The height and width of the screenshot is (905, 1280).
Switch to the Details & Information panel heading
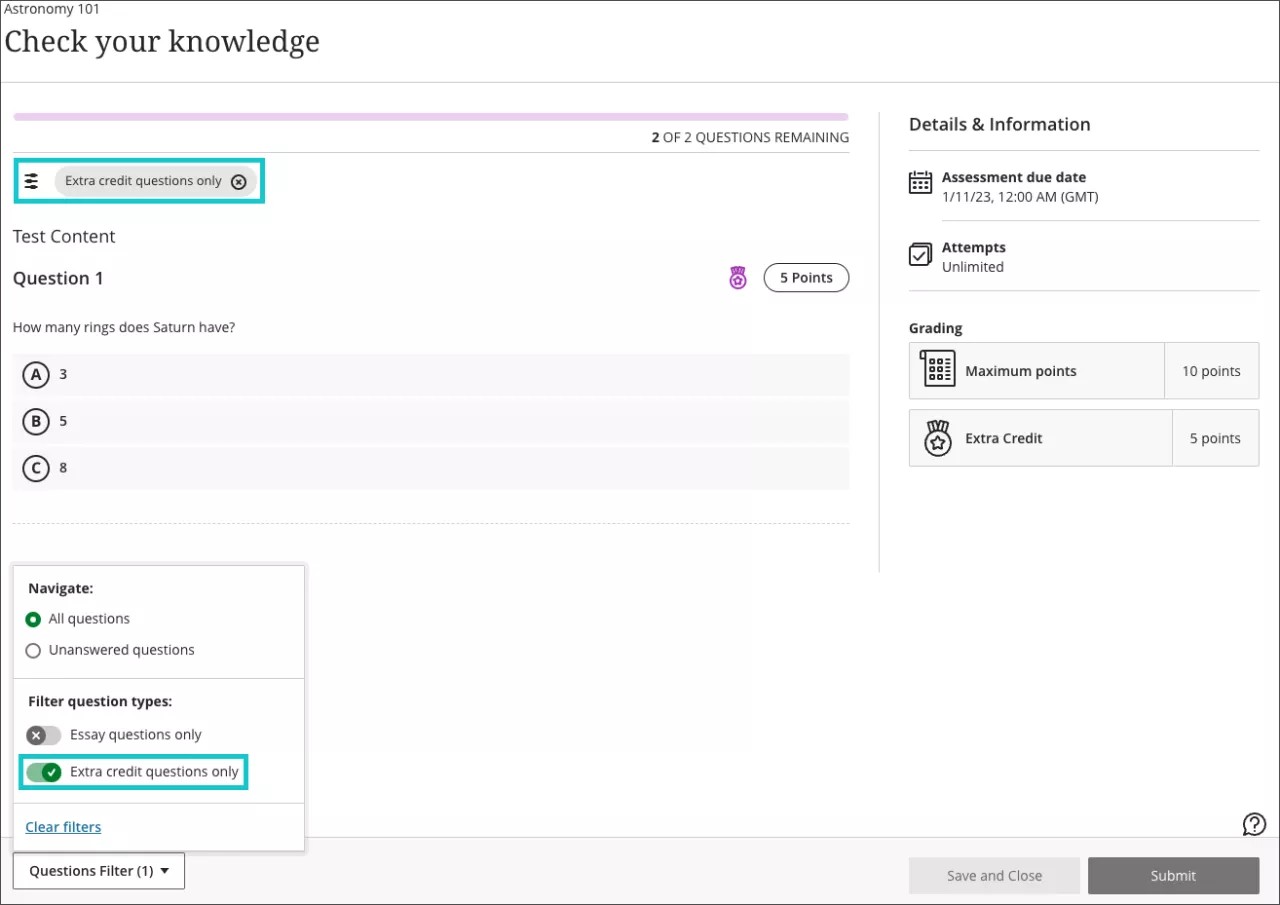click(x=999, y=124)
